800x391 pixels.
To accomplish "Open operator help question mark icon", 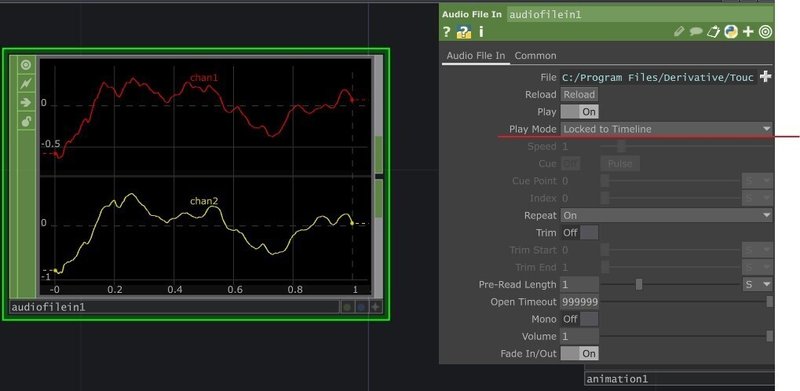I will click(447, 32).
